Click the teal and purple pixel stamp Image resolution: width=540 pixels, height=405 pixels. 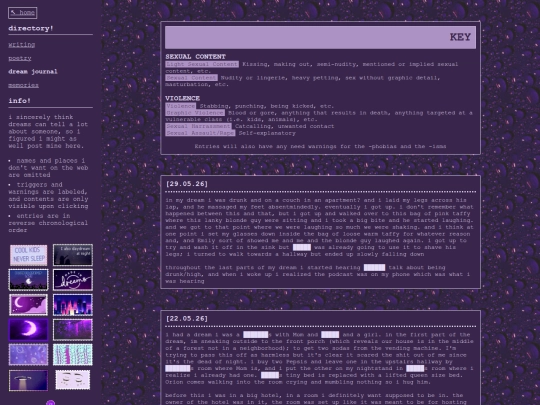(x=73, y=354)
